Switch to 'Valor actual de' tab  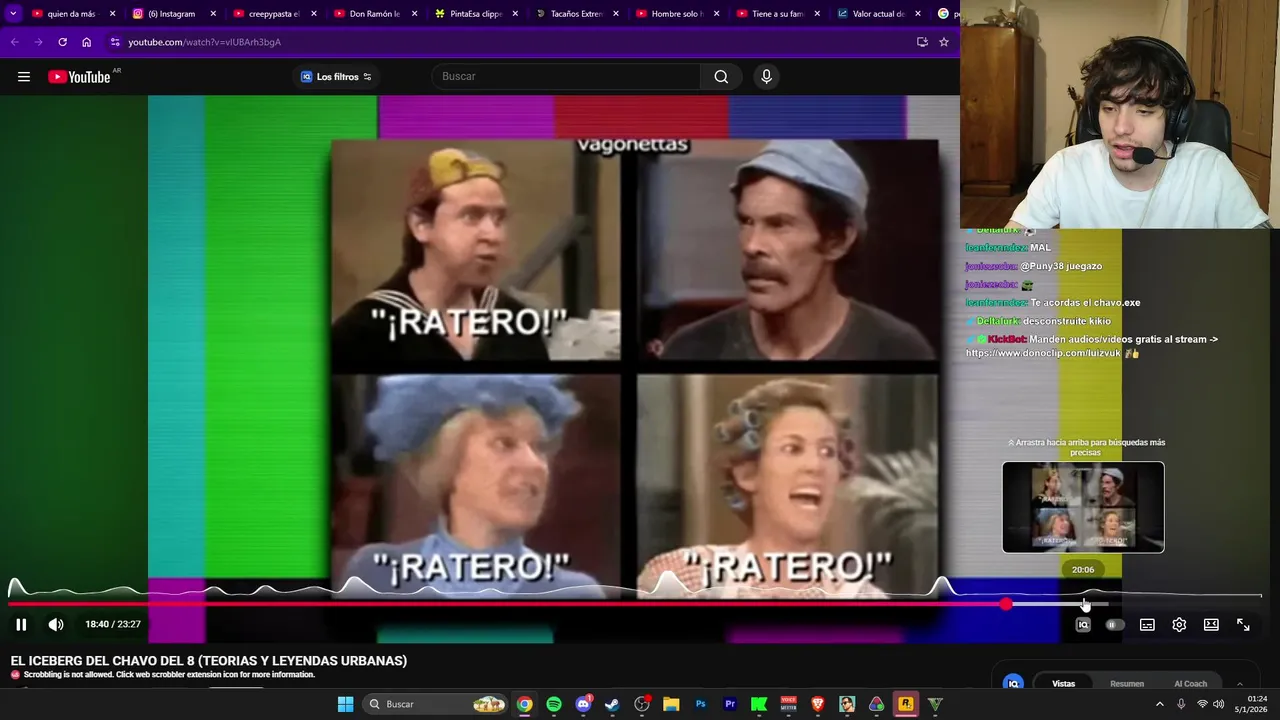pos(877,14)
